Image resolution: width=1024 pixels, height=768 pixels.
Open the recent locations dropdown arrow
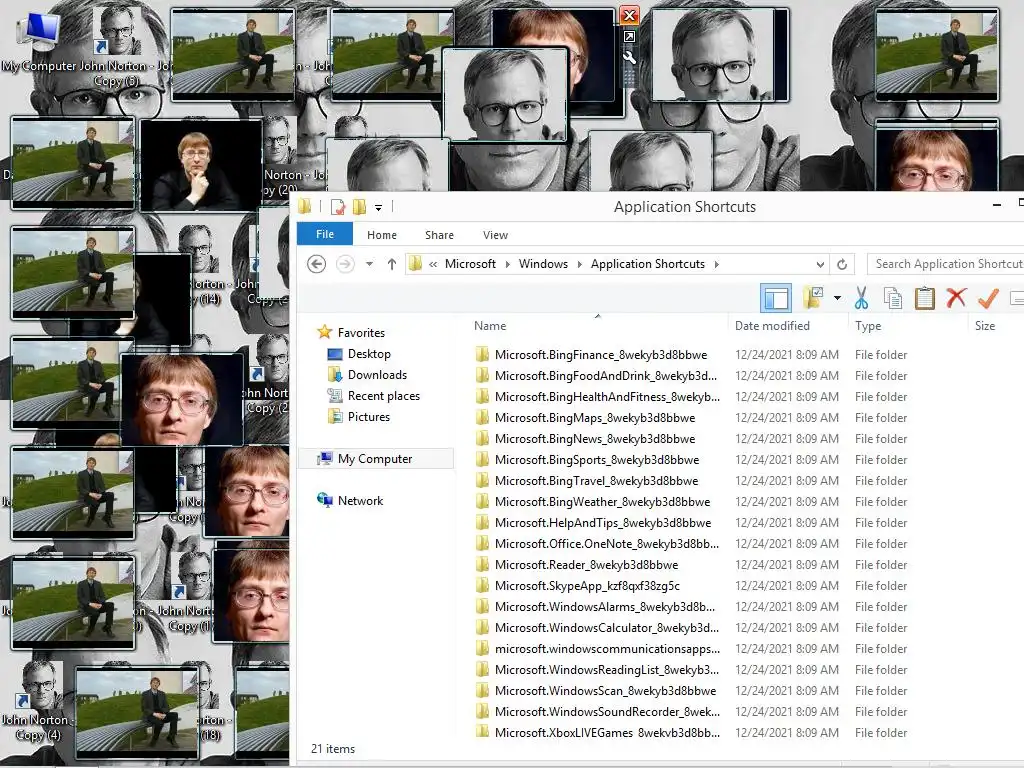point(369,264)
